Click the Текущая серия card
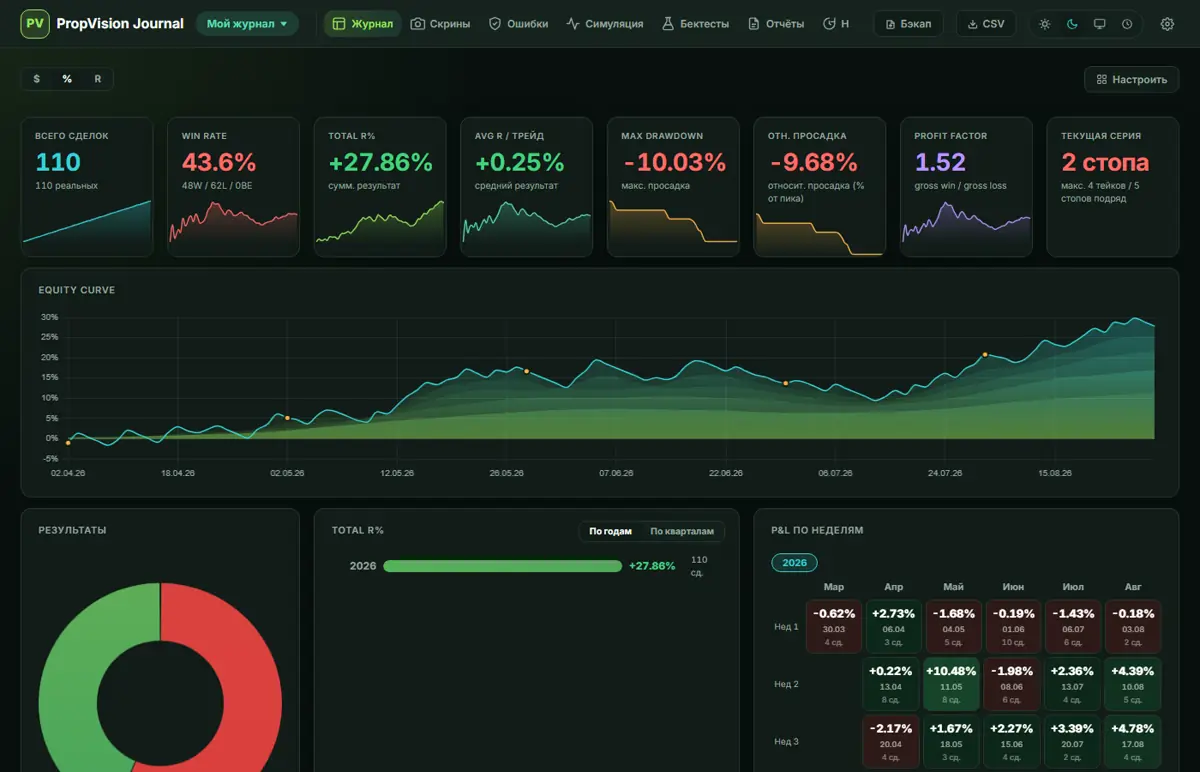Image resolution: width=1200 pixels, height=772 pixels. click(1113, 187)
